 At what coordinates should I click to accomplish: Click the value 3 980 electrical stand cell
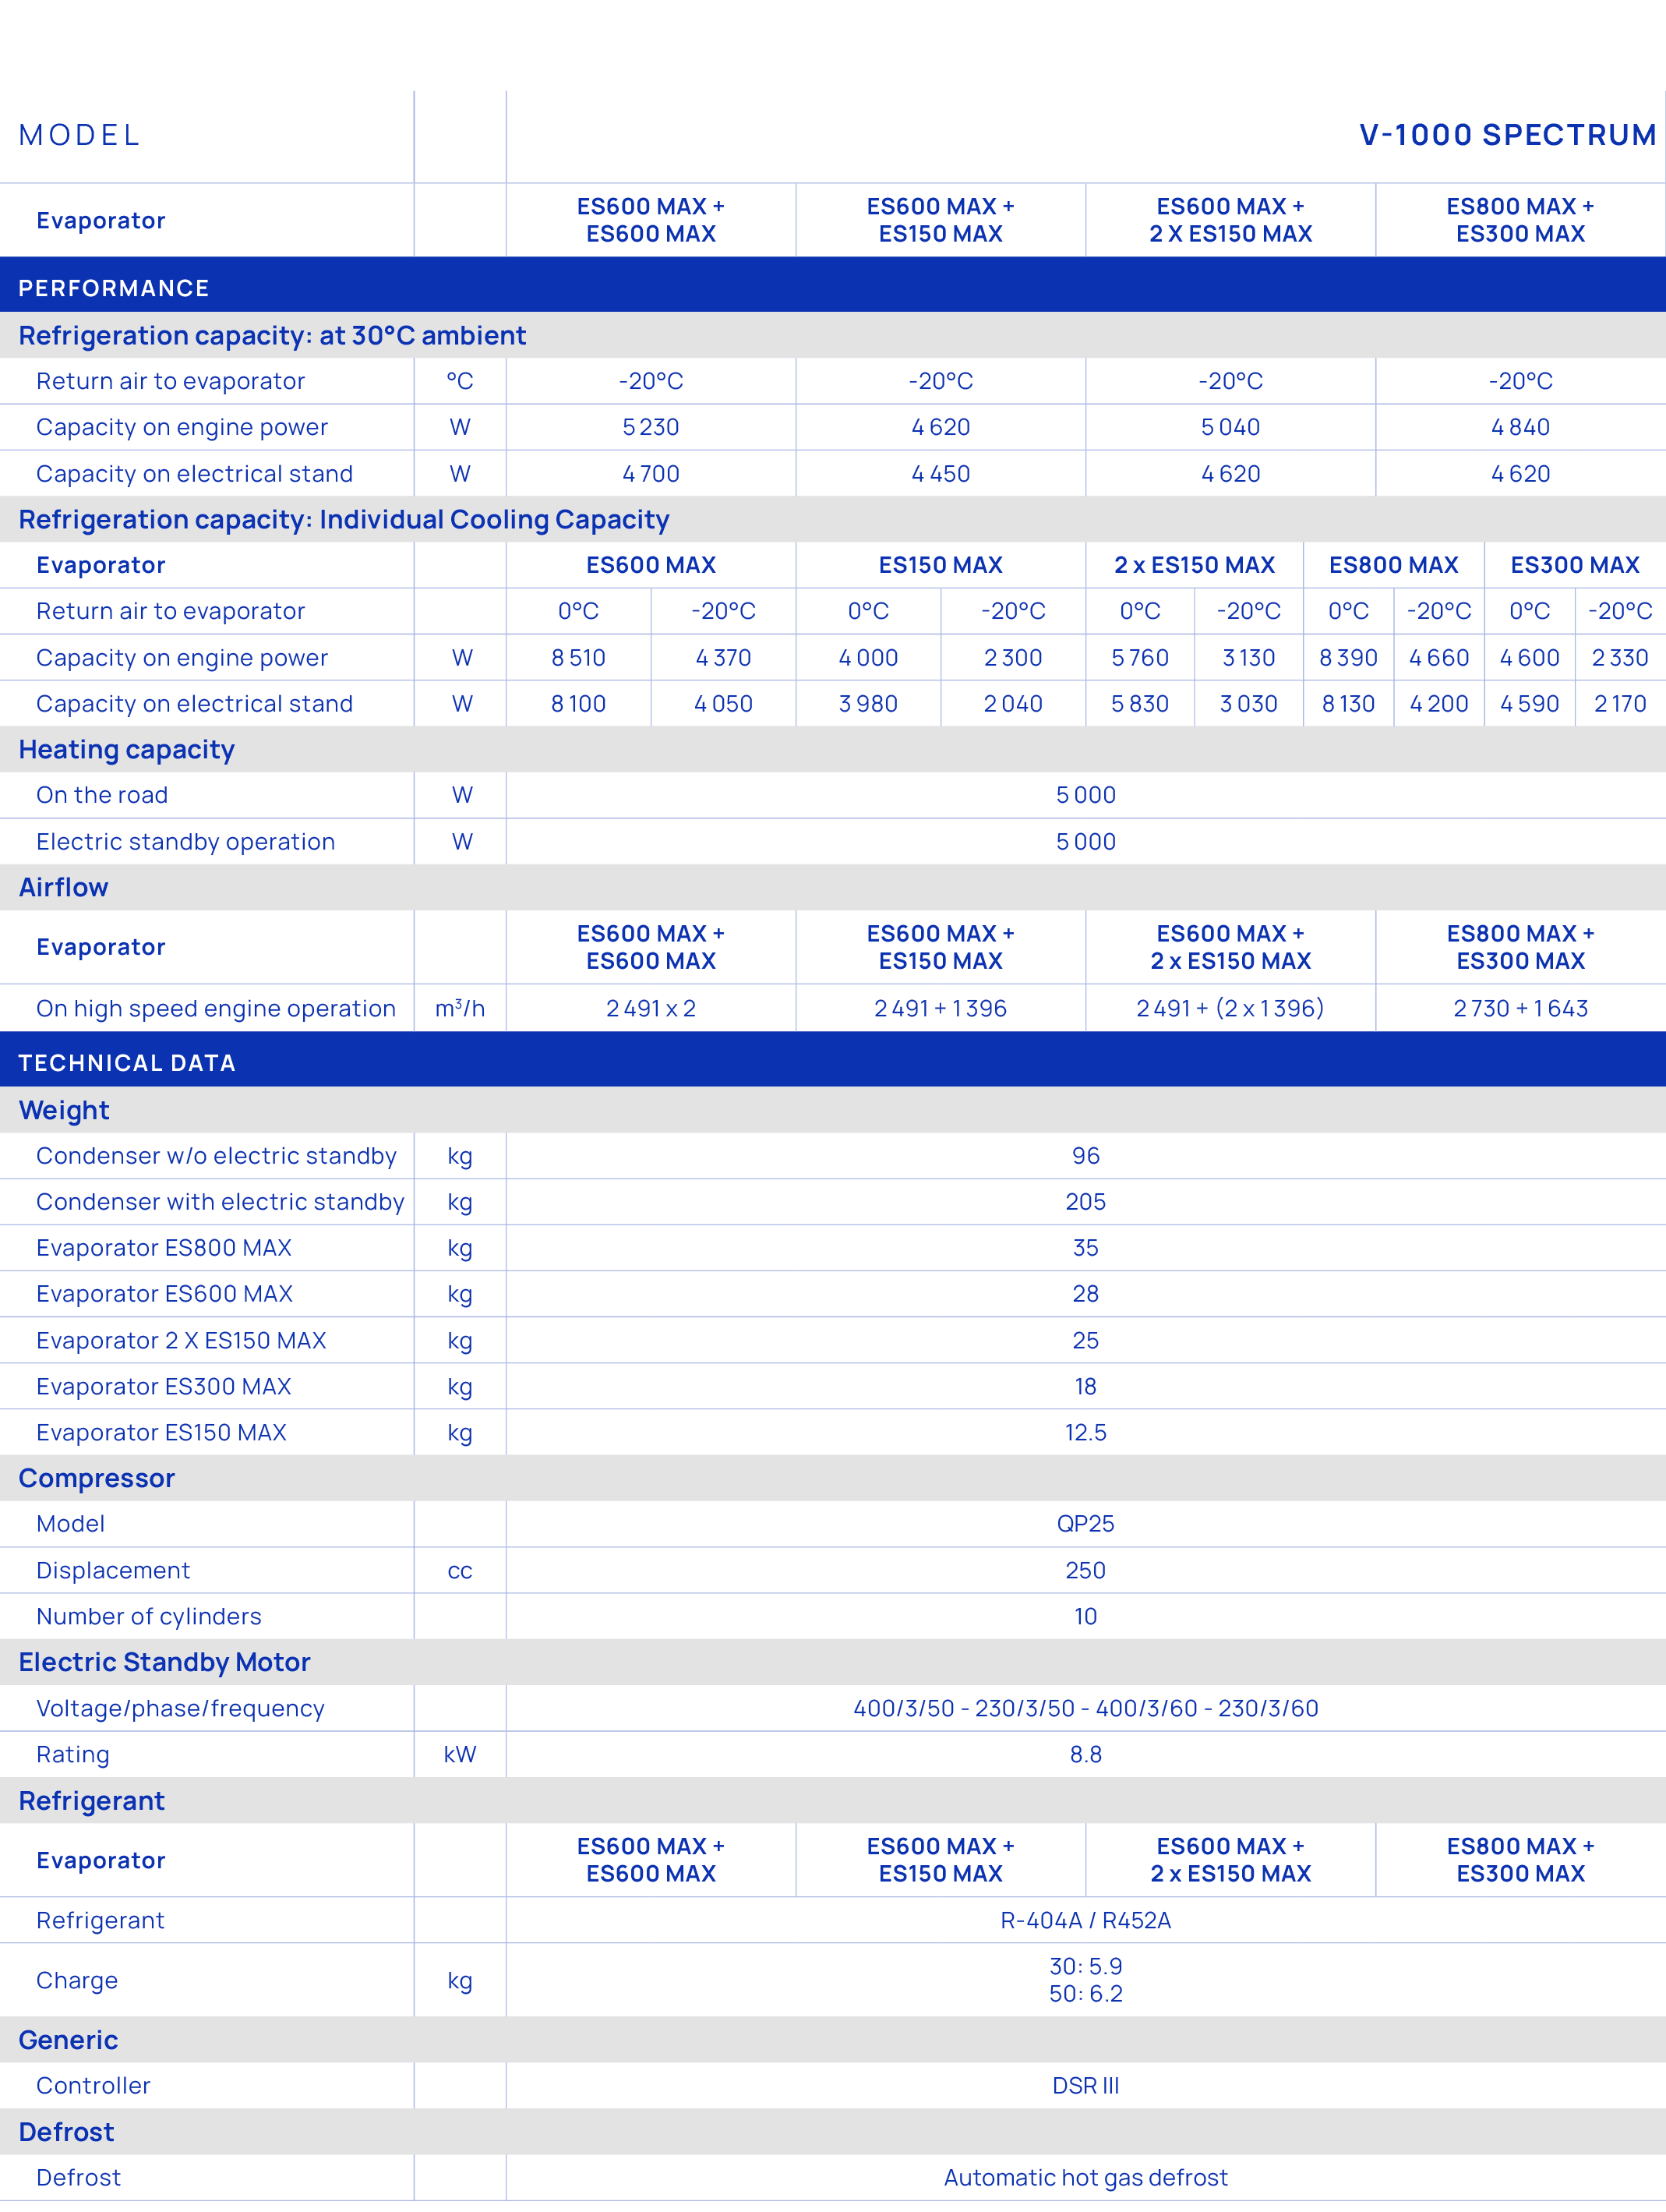(869, 704)
